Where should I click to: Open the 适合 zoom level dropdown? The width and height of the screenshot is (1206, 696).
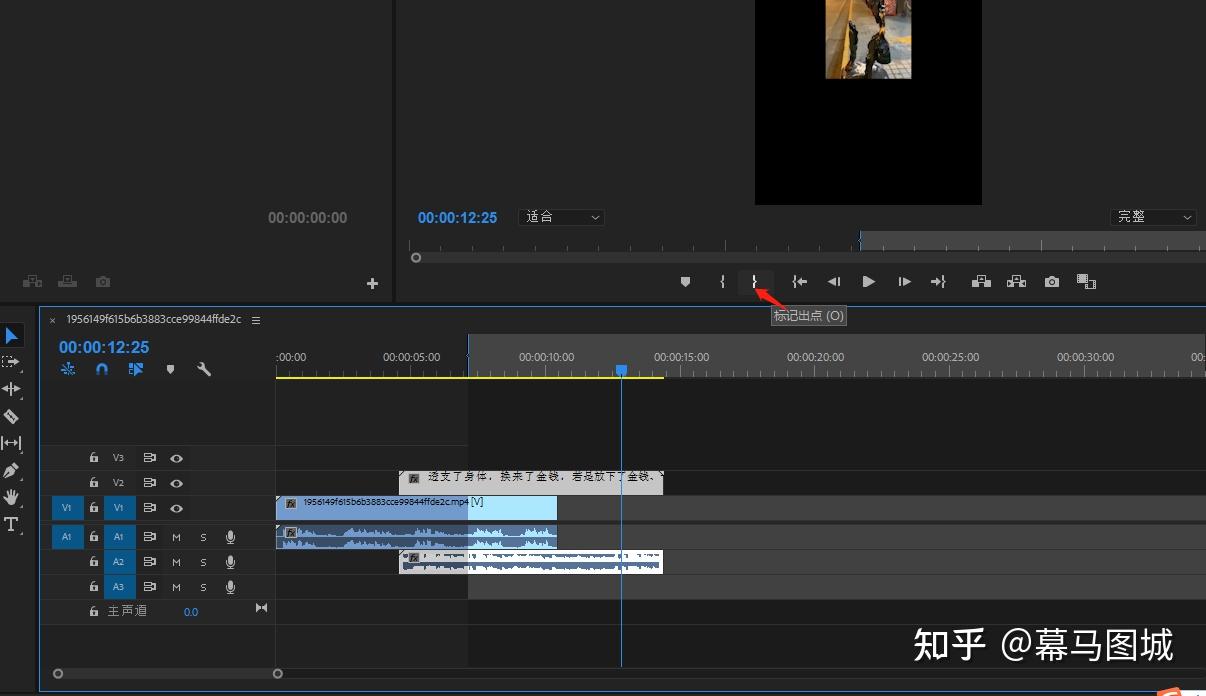coord(561,217)
